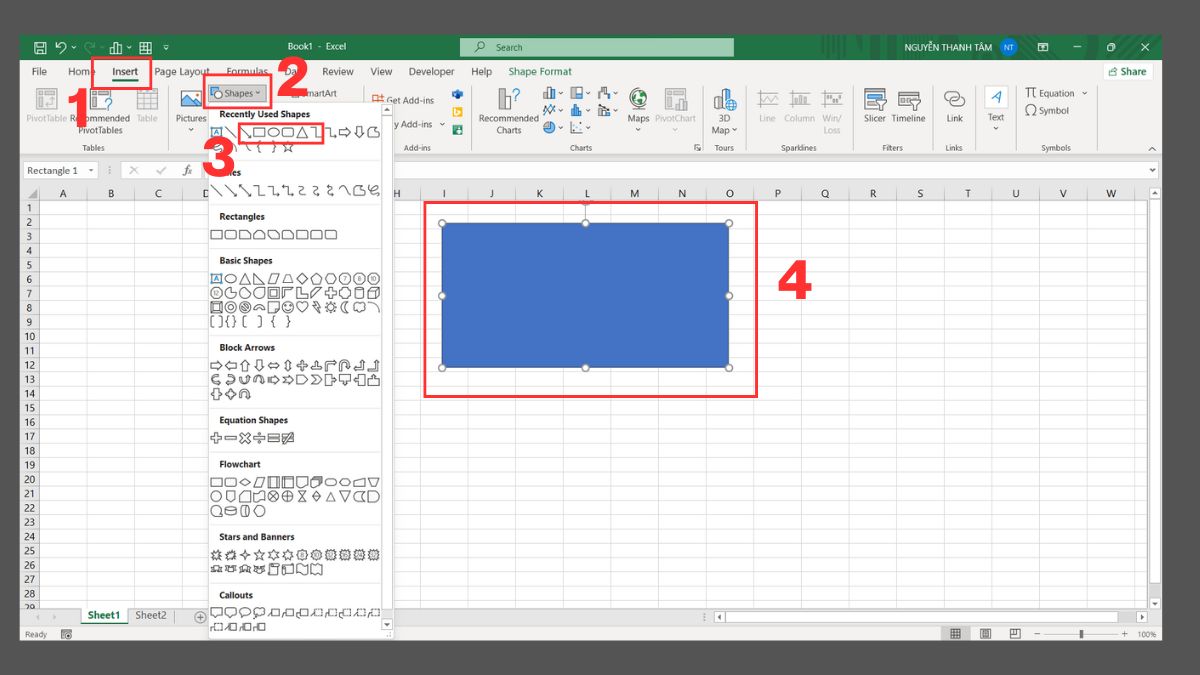Pick a rounded rectangle from the Rectangles section
1200x675 pixels.
pos(233,234)
